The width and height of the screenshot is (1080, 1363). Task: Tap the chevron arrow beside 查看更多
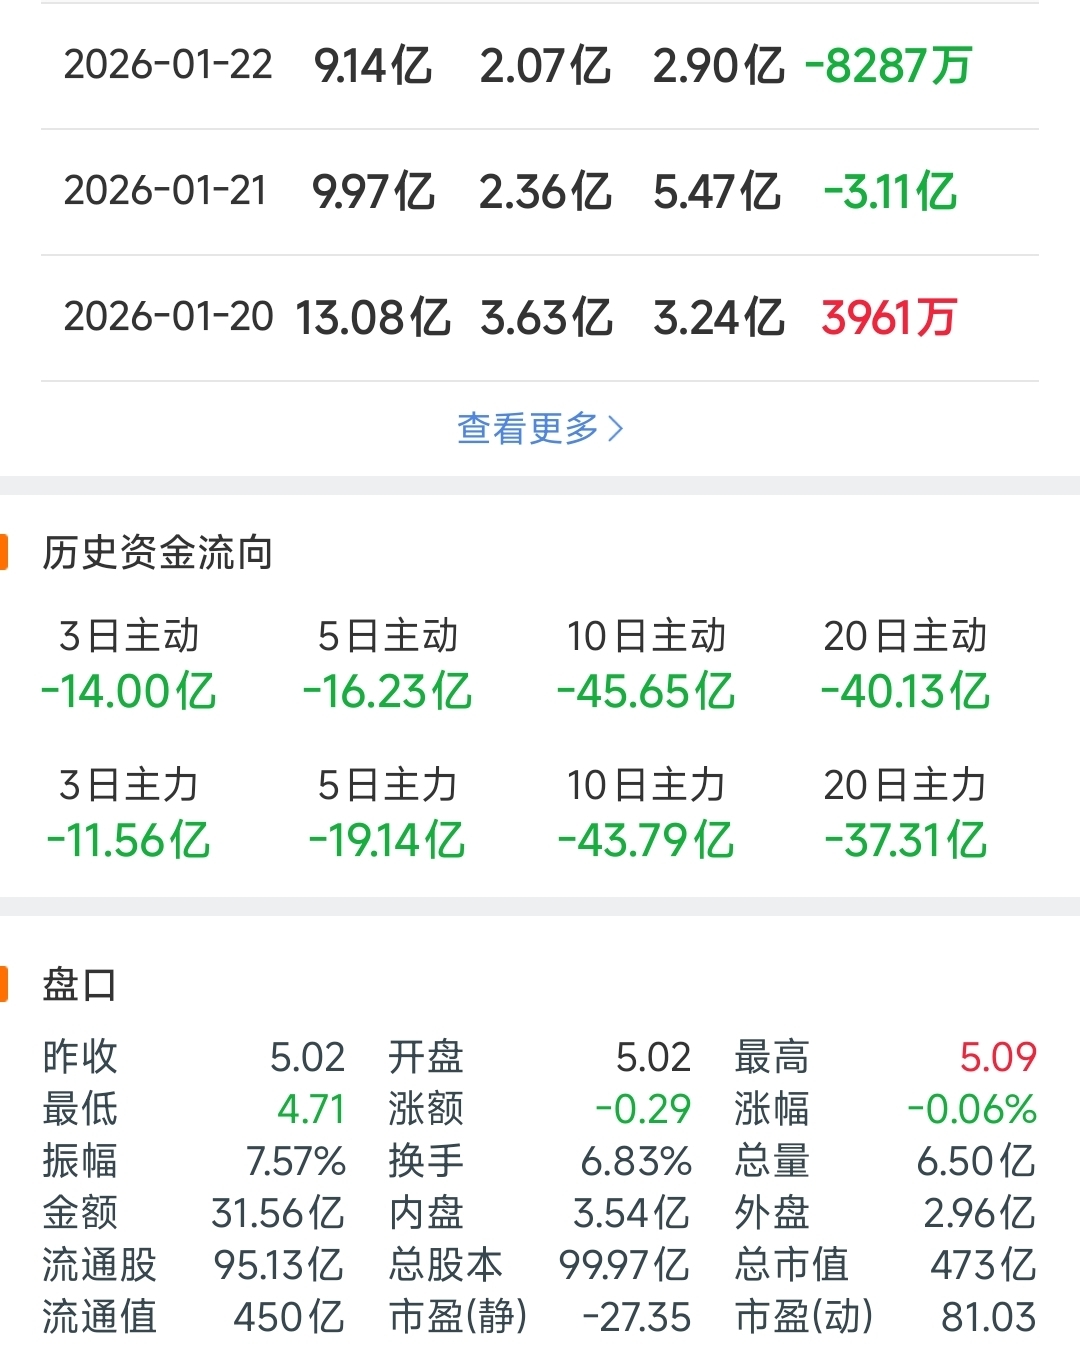(x=615, y=429)
